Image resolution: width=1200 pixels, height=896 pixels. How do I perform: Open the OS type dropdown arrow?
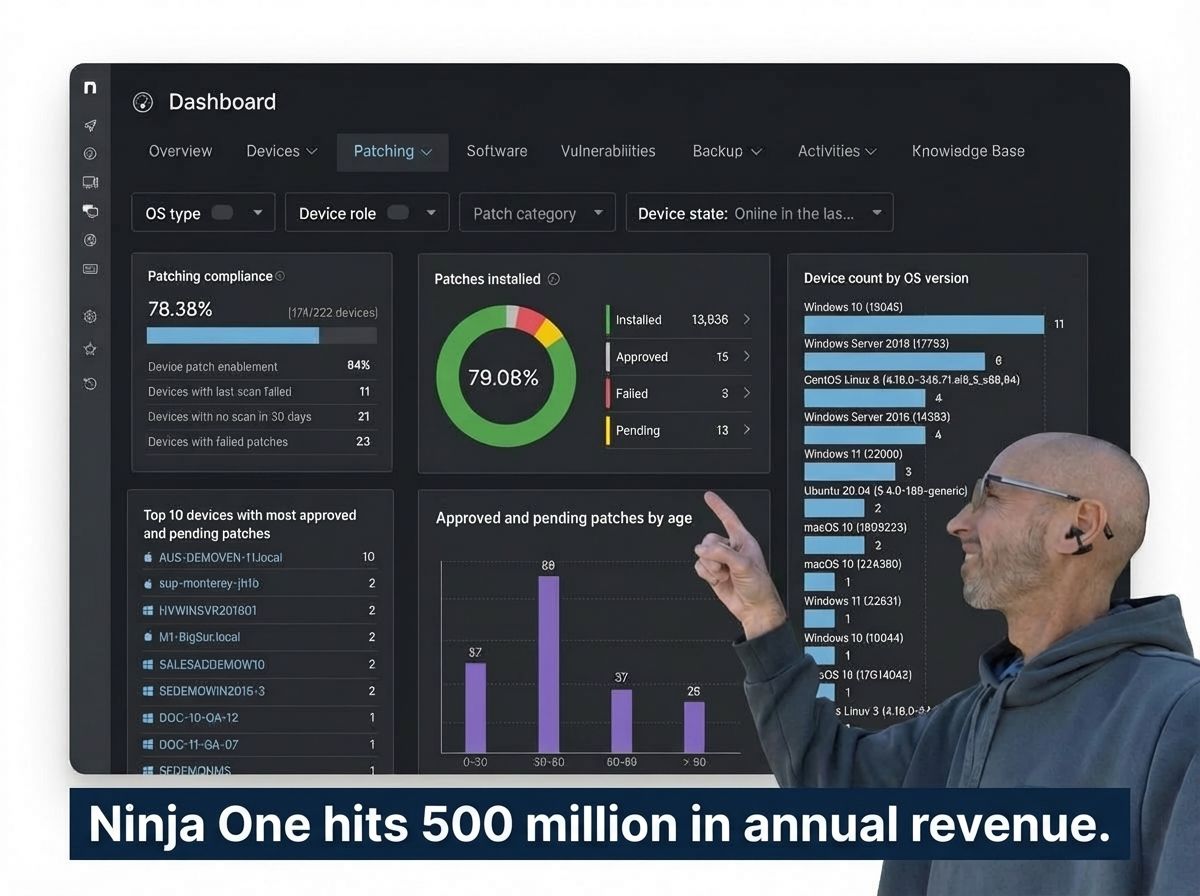tap(258, 213)
